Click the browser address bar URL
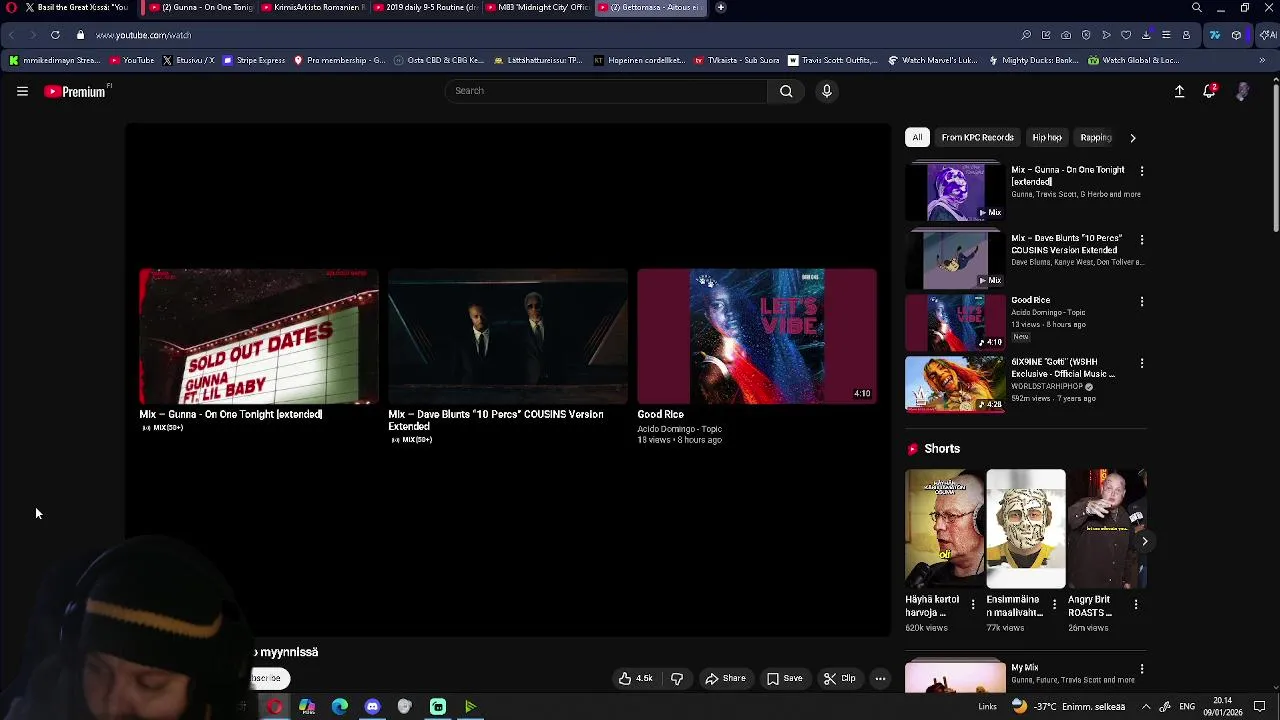Viewport: 1280px width, 720px height. click(143, 35)
